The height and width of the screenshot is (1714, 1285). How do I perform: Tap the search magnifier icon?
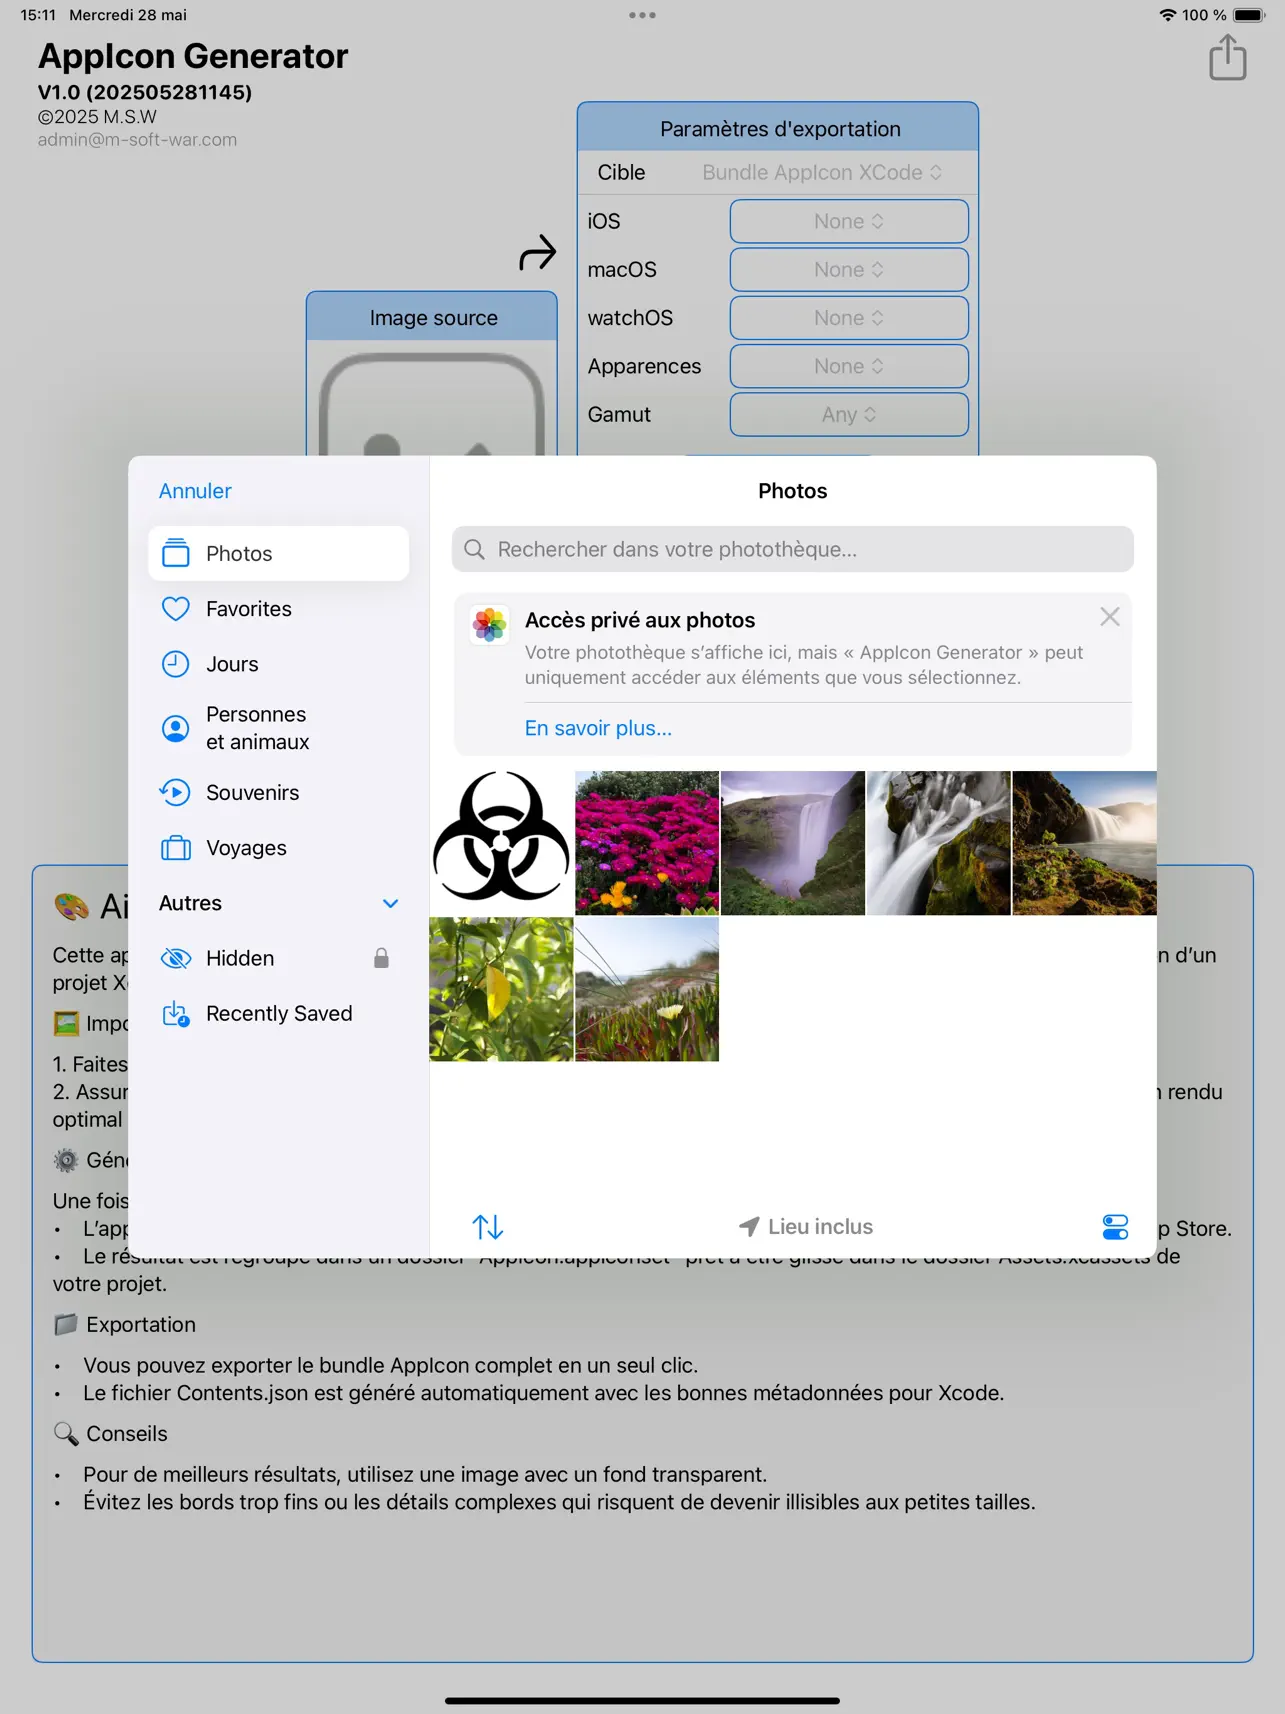475,550
